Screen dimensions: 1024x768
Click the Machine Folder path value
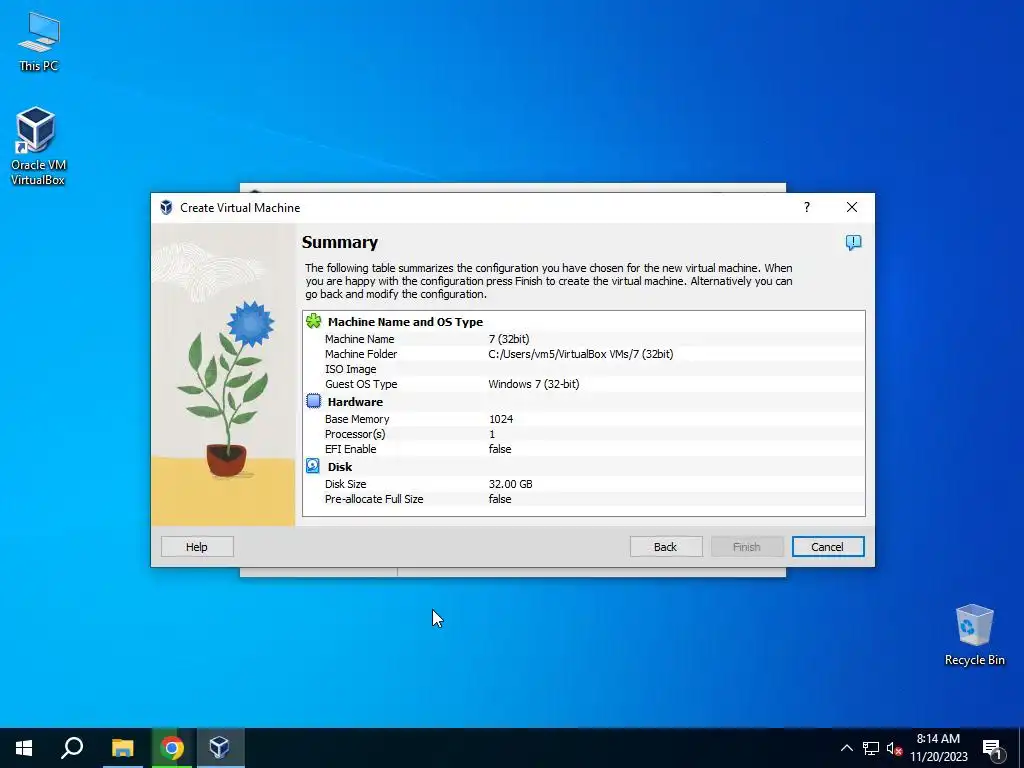[581, 354]
